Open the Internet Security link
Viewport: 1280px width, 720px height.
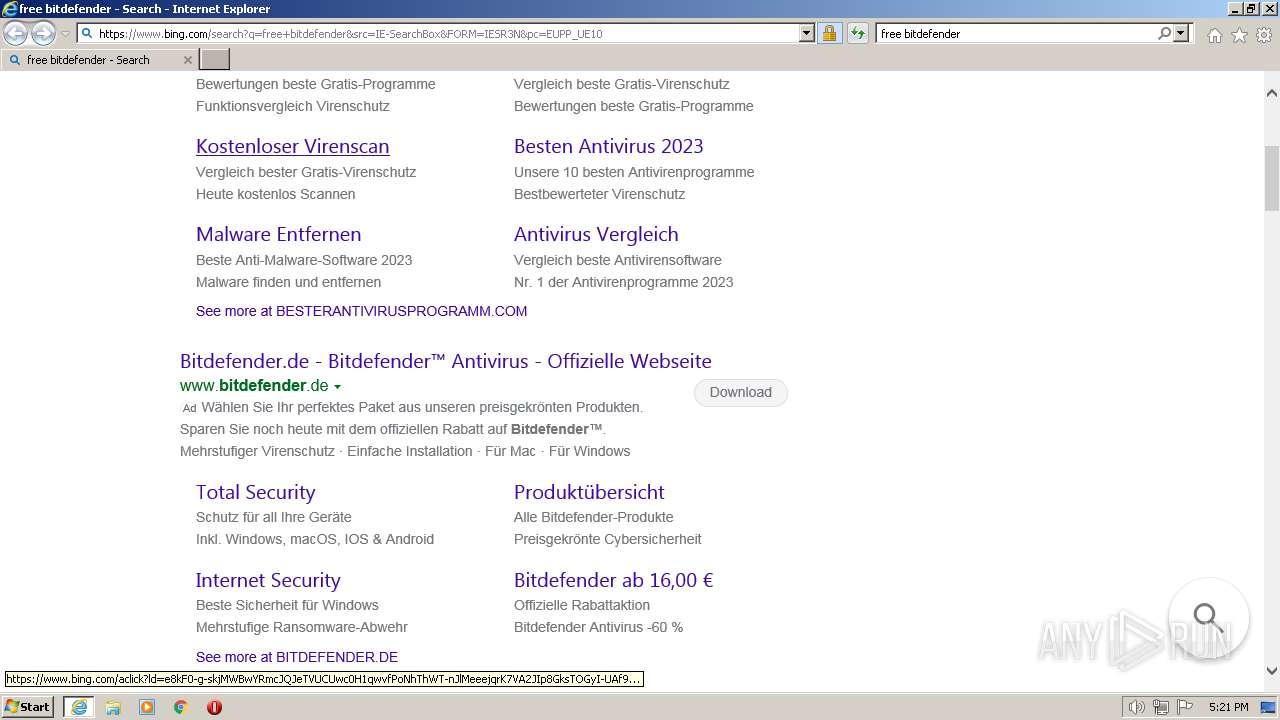[x=268, y=580]
